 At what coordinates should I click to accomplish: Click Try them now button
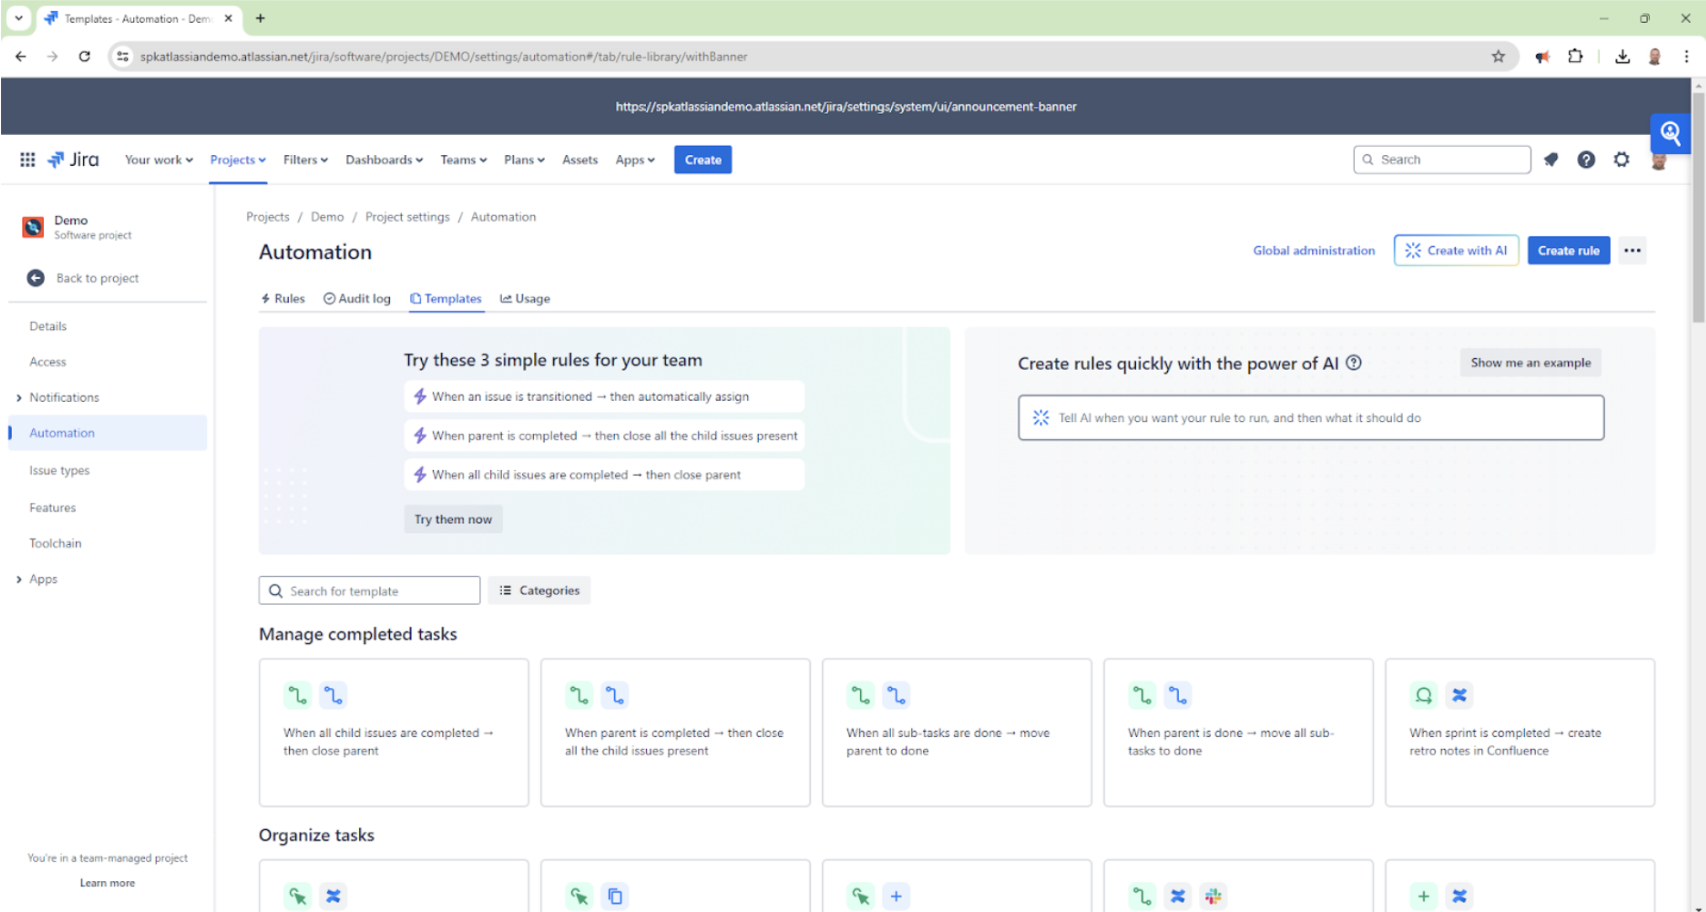[453, 520]
